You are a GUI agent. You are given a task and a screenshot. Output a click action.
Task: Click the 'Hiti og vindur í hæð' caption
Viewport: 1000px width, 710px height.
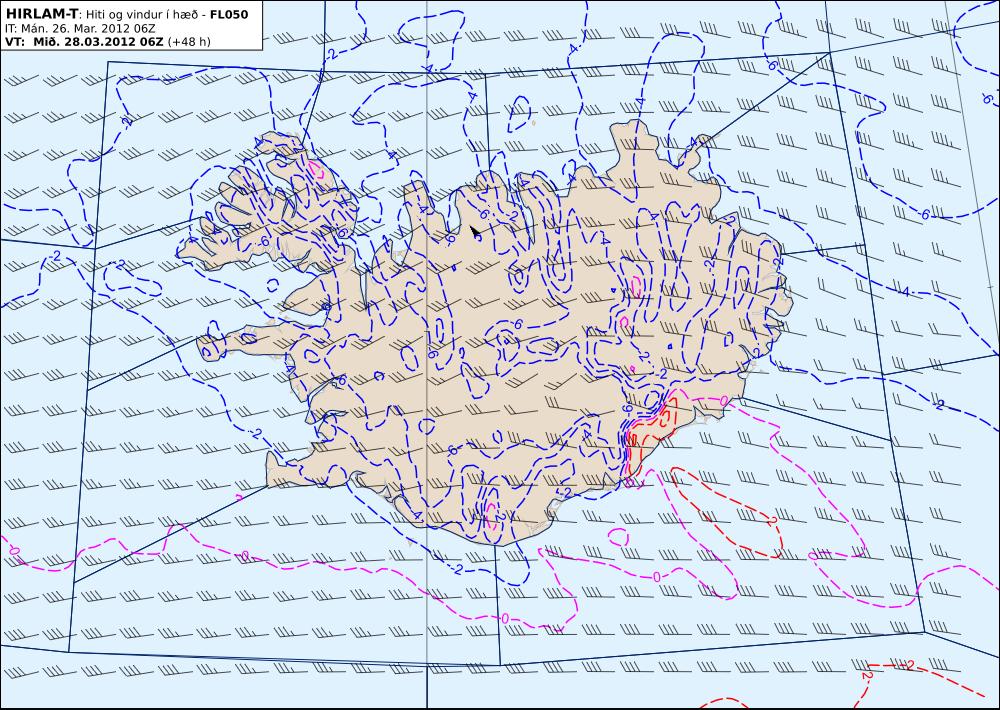tap(143, 15)
